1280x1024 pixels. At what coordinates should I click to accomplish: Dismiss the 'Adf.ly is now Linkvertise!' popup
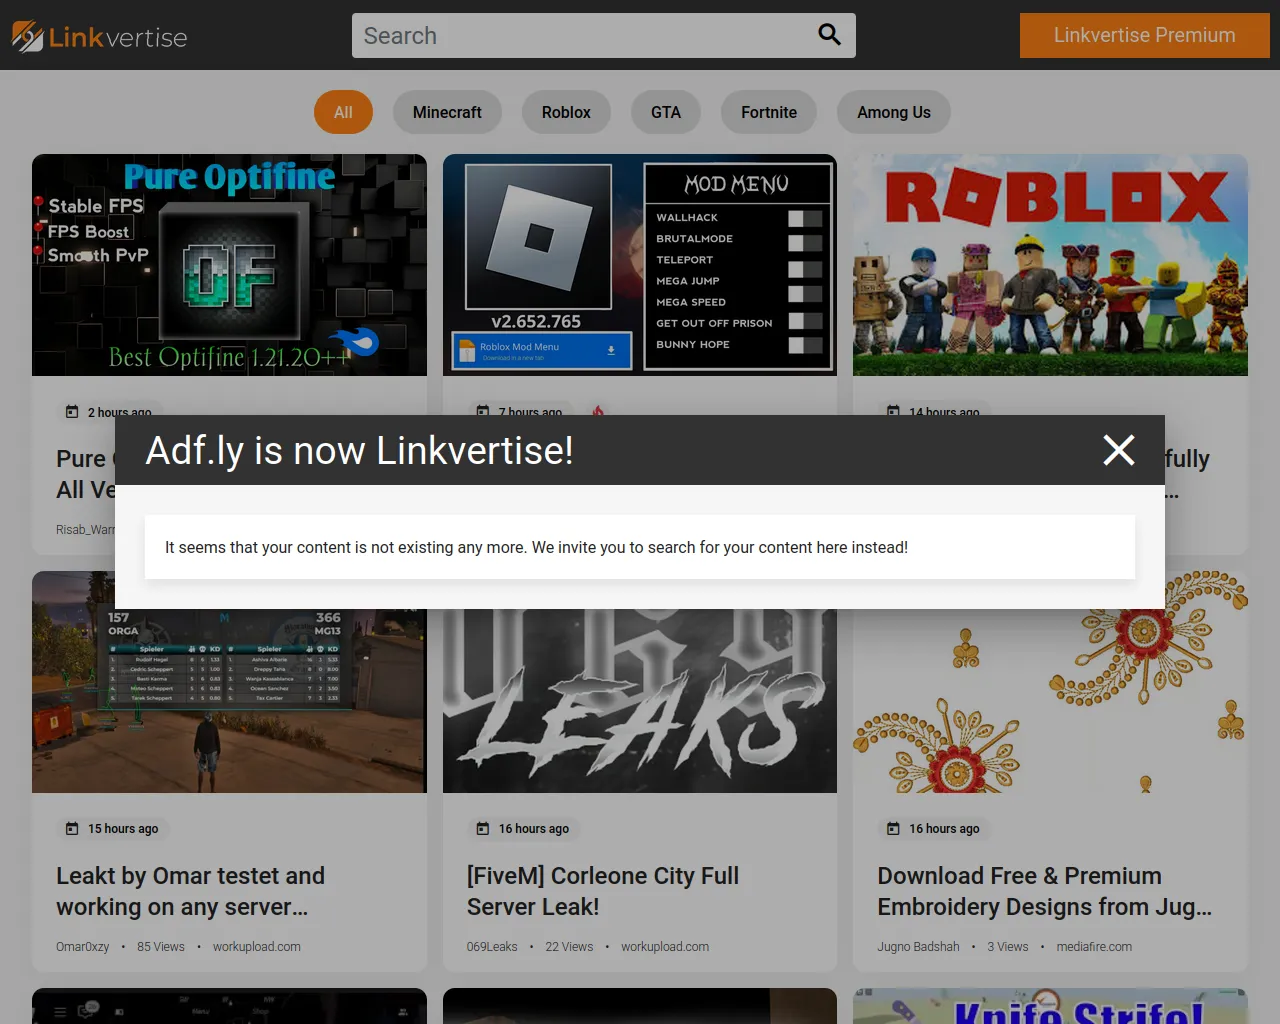[x=1118, y=450]
